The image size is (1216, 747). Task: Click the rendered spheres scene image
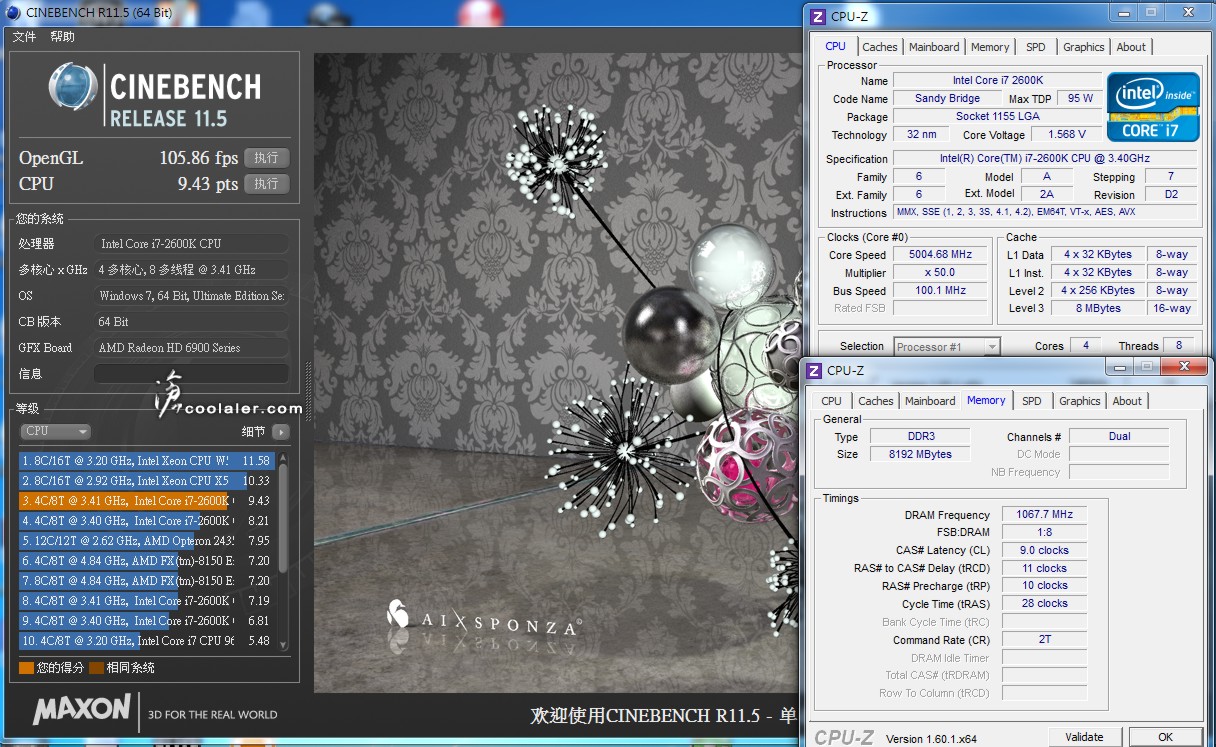click(x=558, y=372)
